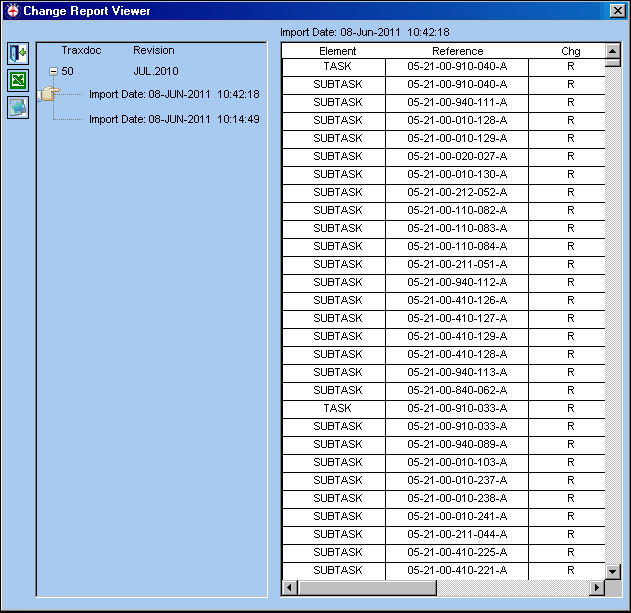Select reference 05-21-00-410-225-A
The height and width of the screenshot is (613, 631).
point(457,553)
